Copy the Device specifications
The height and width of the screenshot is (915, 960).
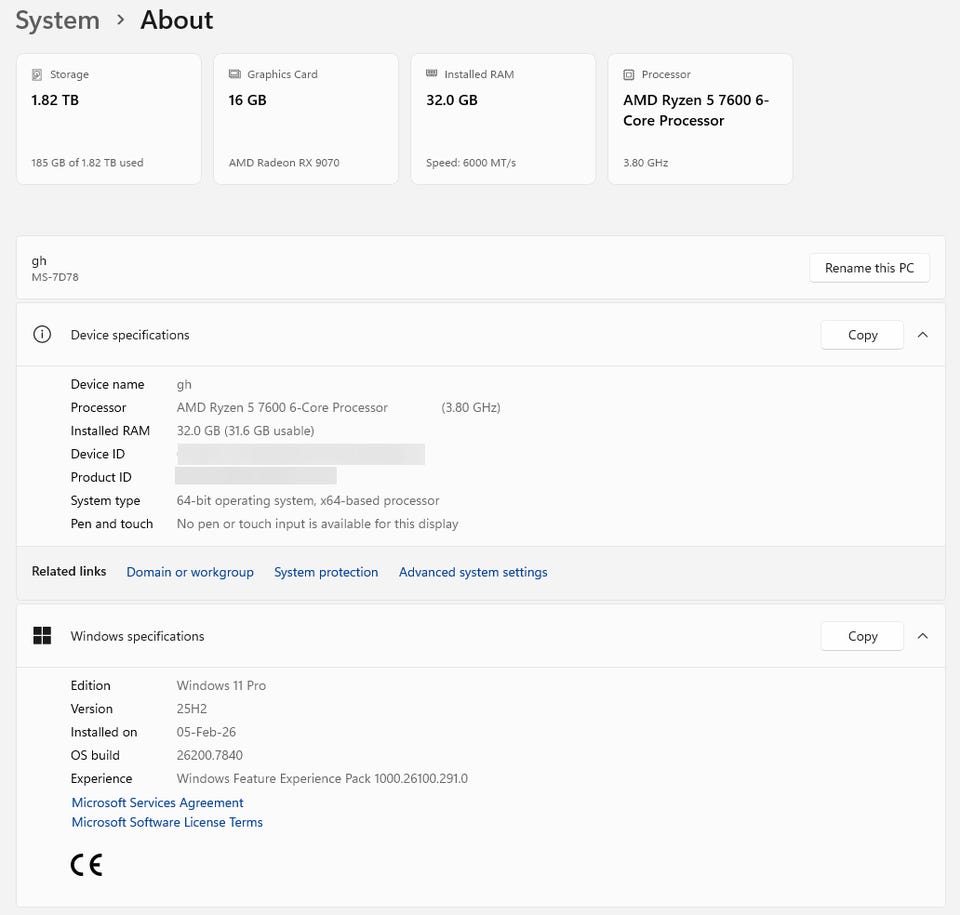point(862,335)
